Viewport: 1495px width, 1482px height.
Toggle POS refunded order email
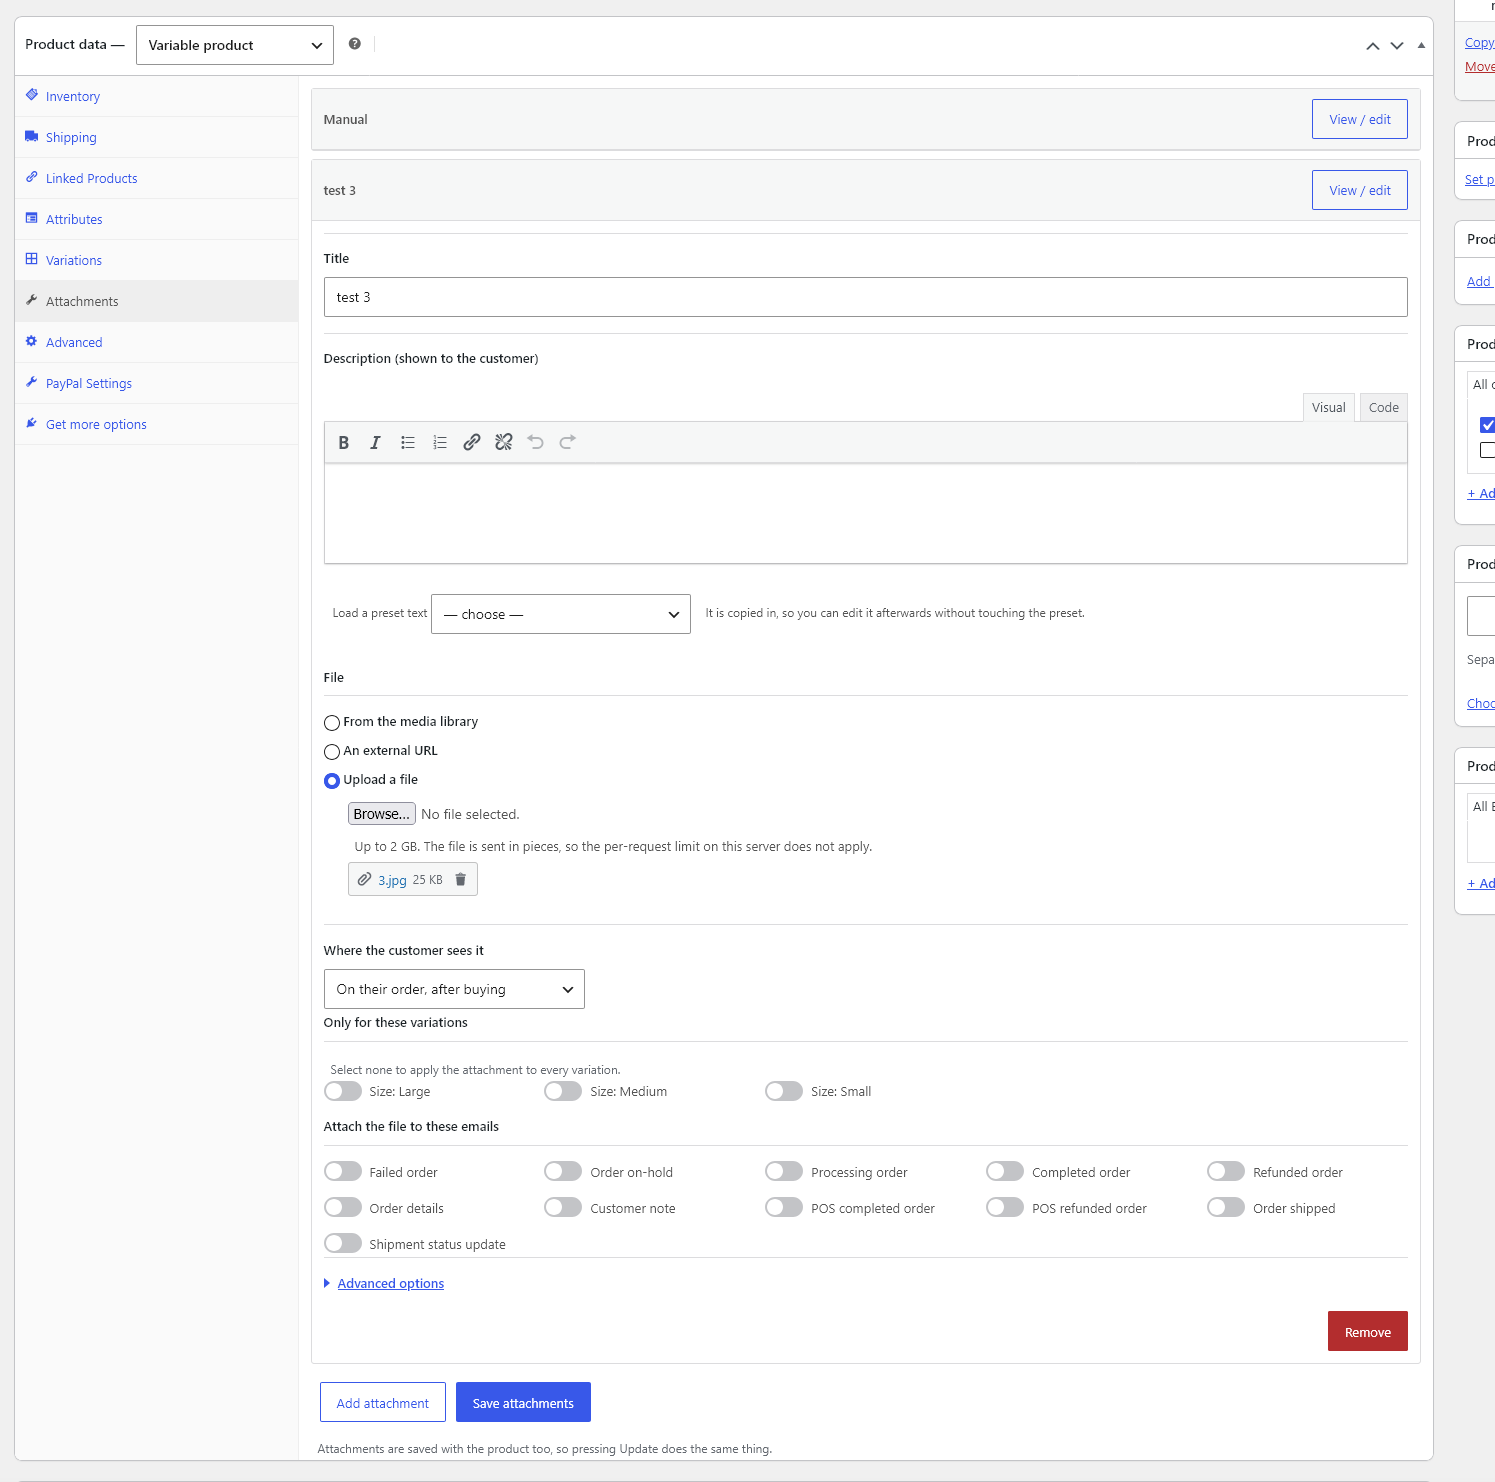pyautogui.click(x=1005, y=1207)
